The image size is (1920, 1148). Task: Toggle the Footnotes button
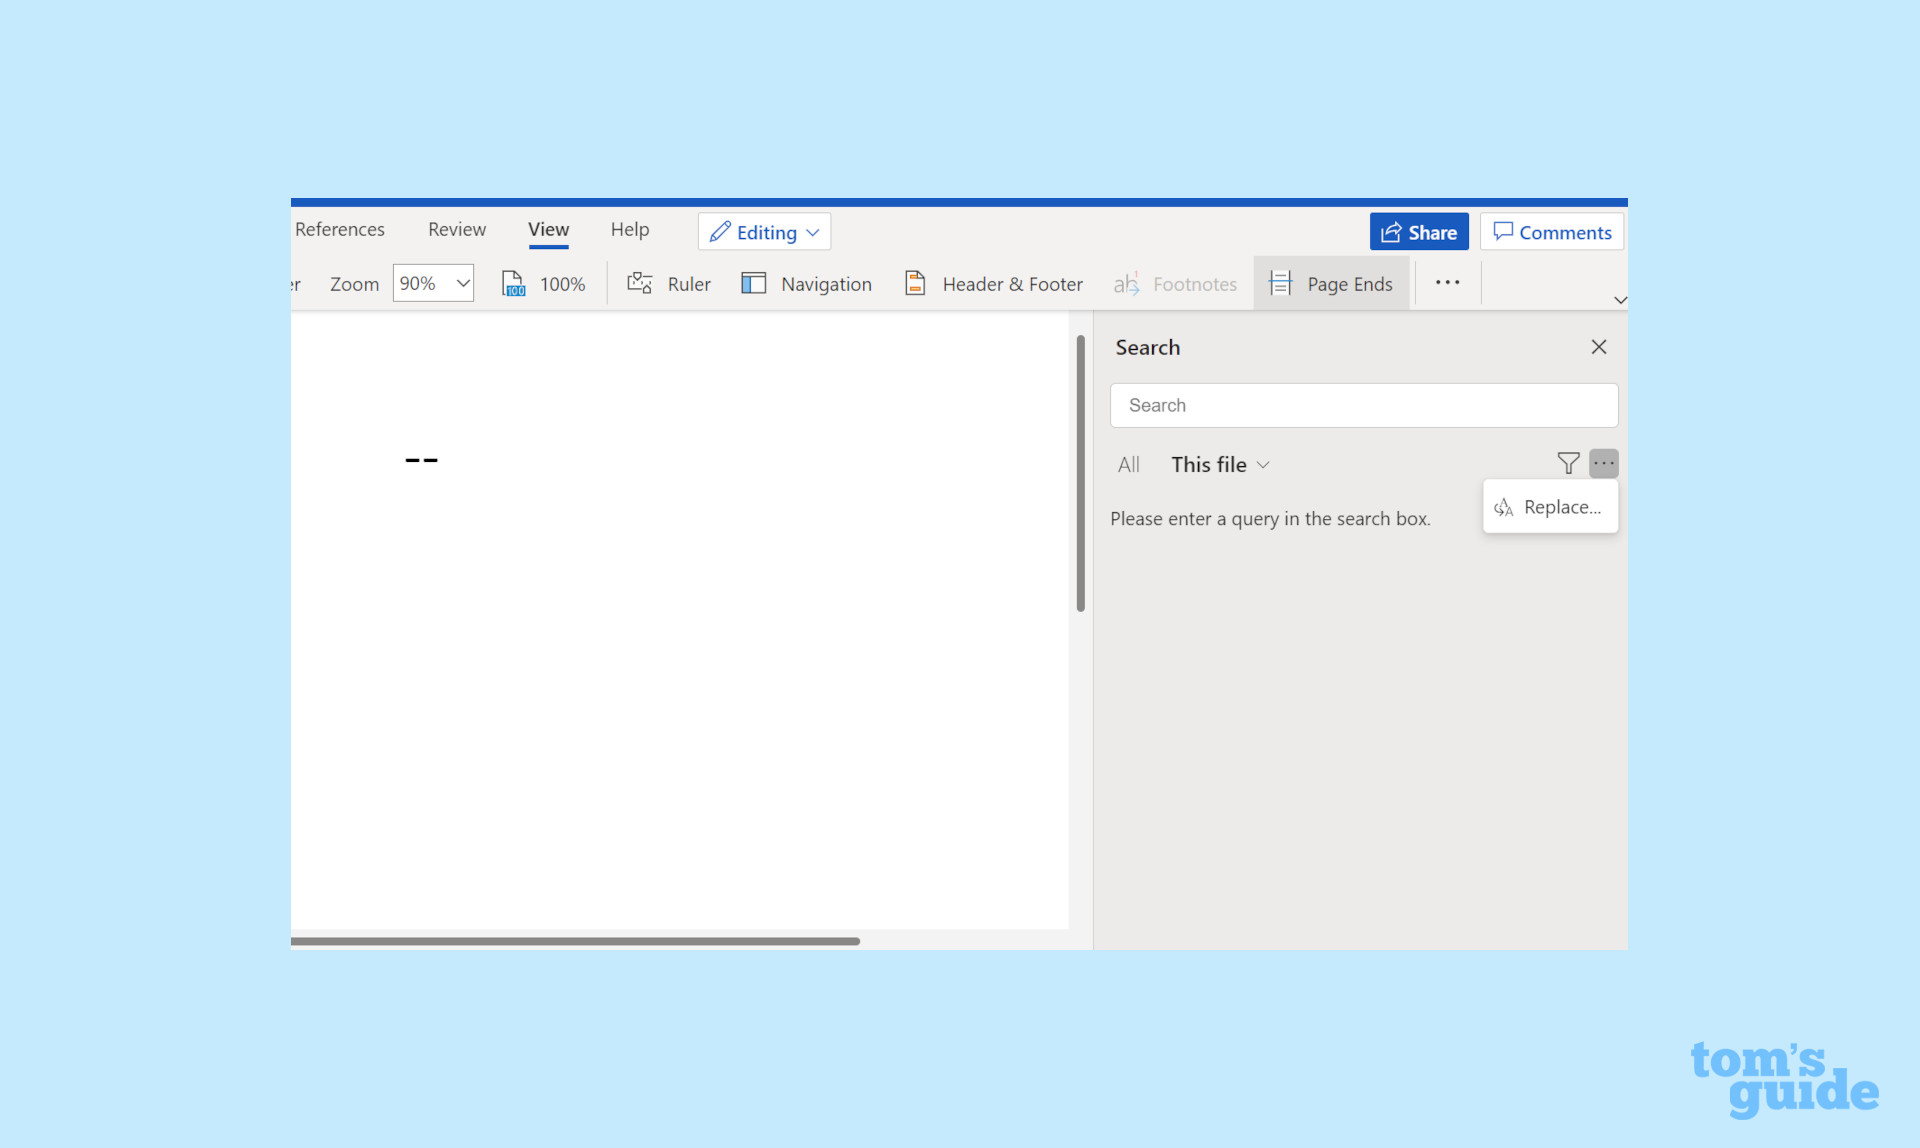click(1177, 283)
